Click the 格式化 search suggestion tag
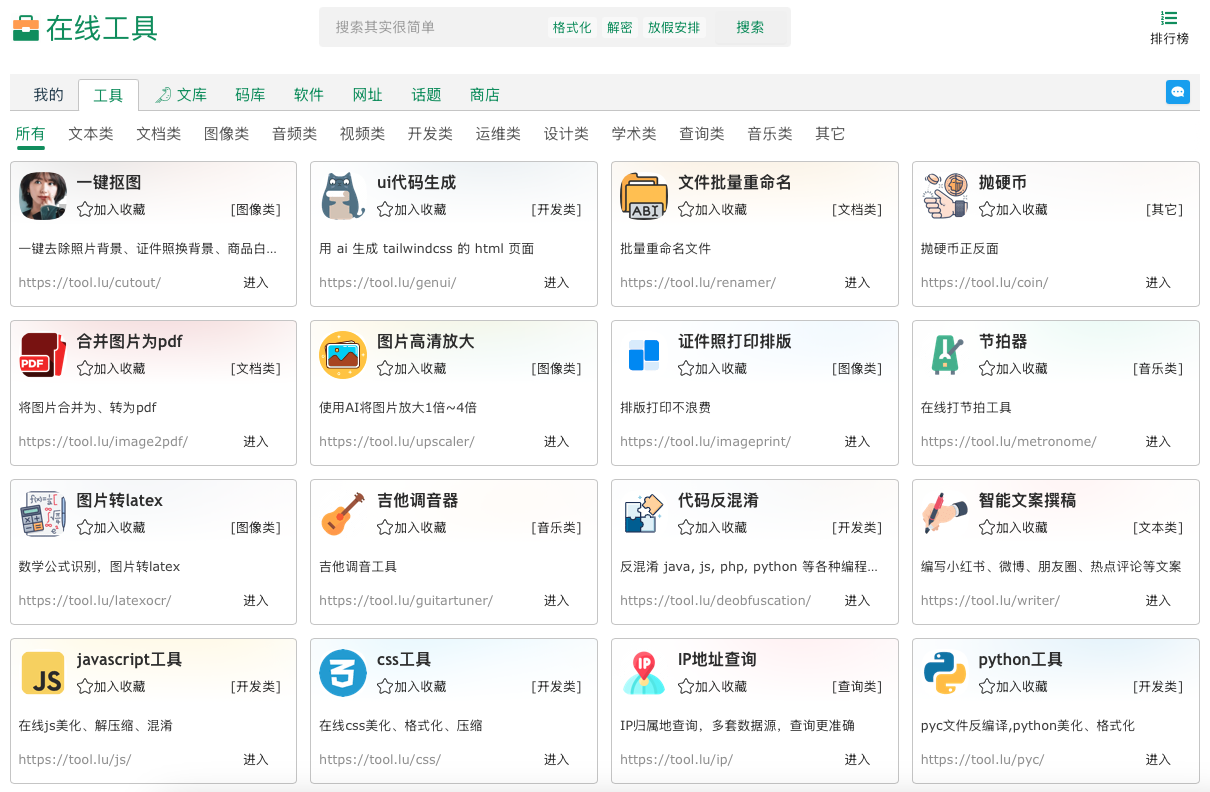The width and height of the screenshot is (1210, 792). (572, 28)
